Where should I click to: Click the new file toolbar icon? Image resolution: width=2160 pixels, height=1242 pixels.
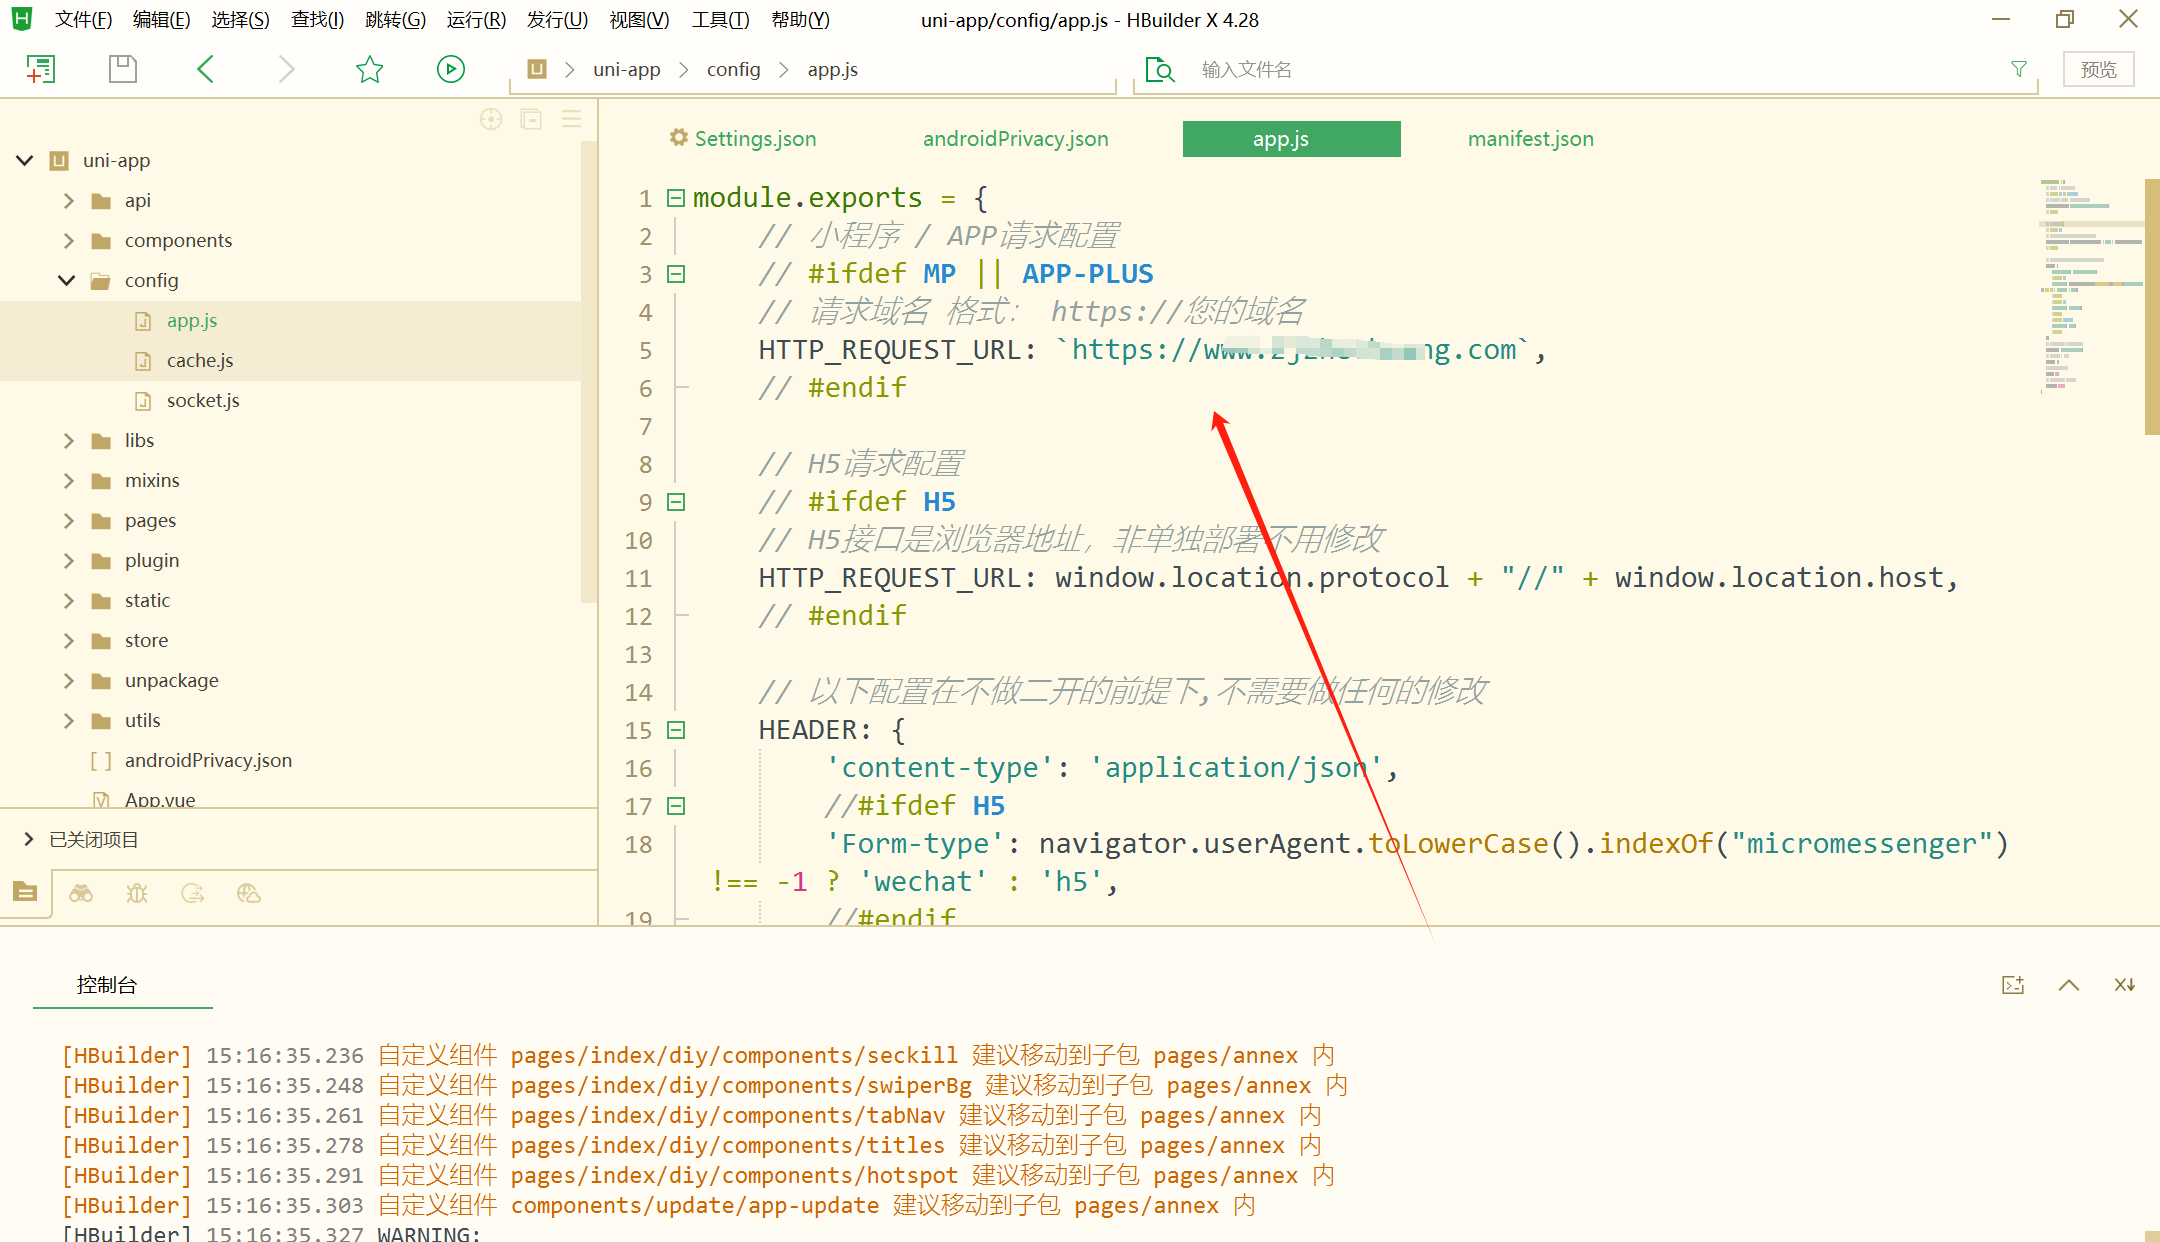40,69
